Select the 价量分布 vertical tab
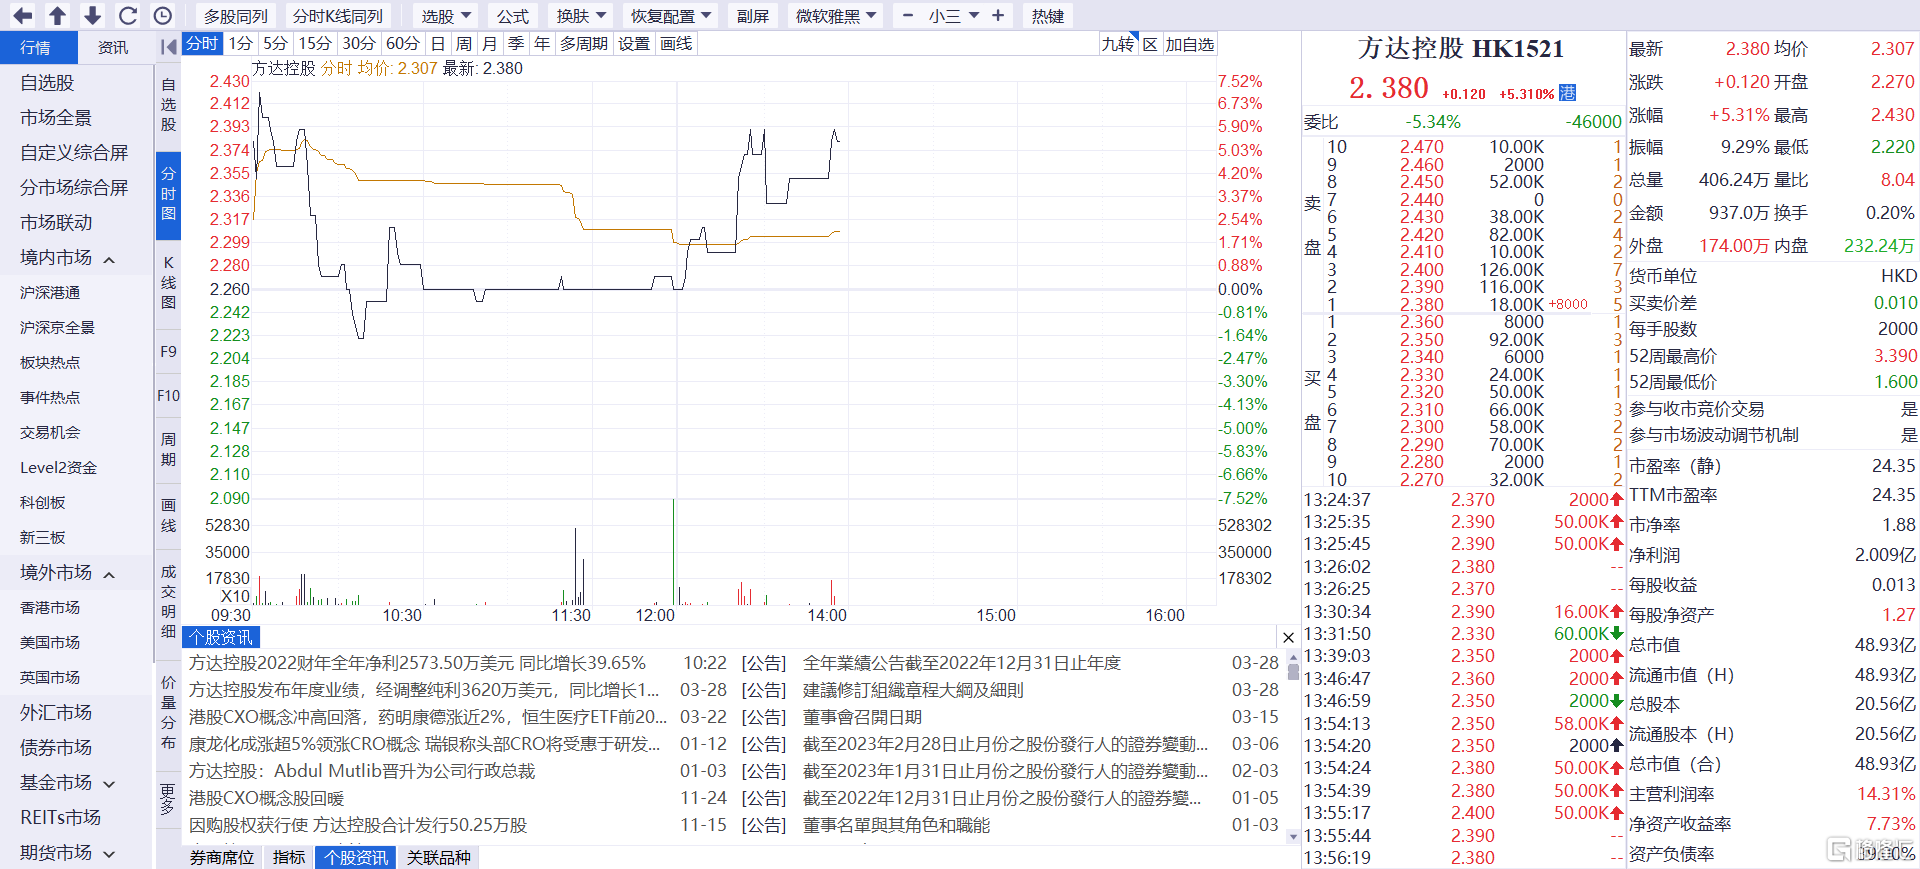The height and width of the screenshot is (869, 1920). [168, 713]
